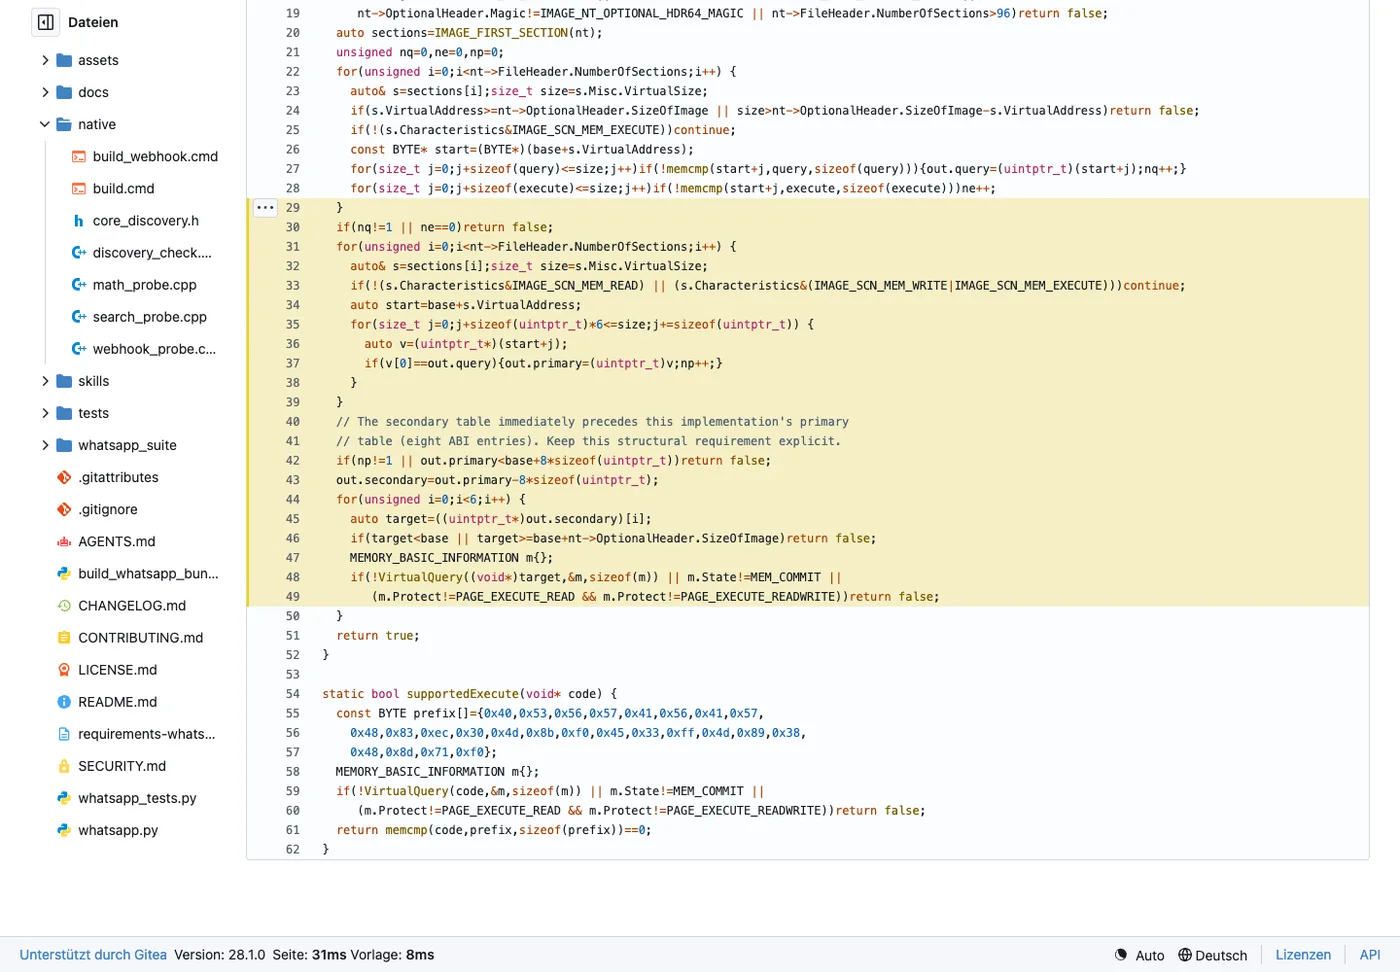
Task: Collapse the file tree sidebar panel icon
Action: click(46, 22)
